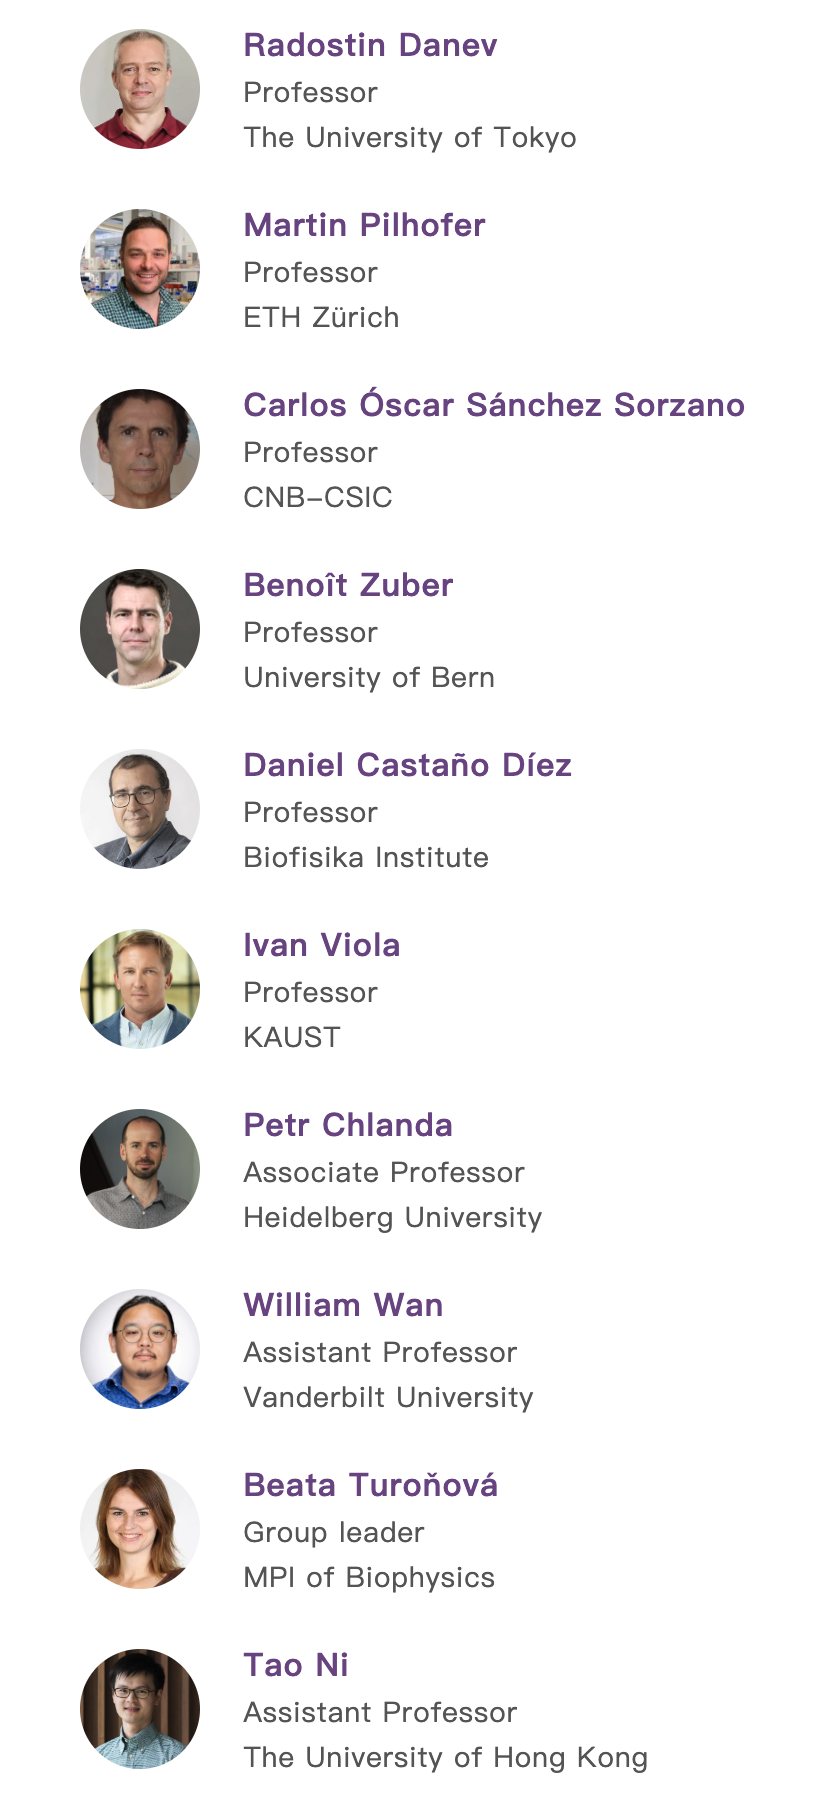Select the William Wan name link
The width and height of the screenshot is (830, 1808).
pyautogui.click(x=343, y=1305)
